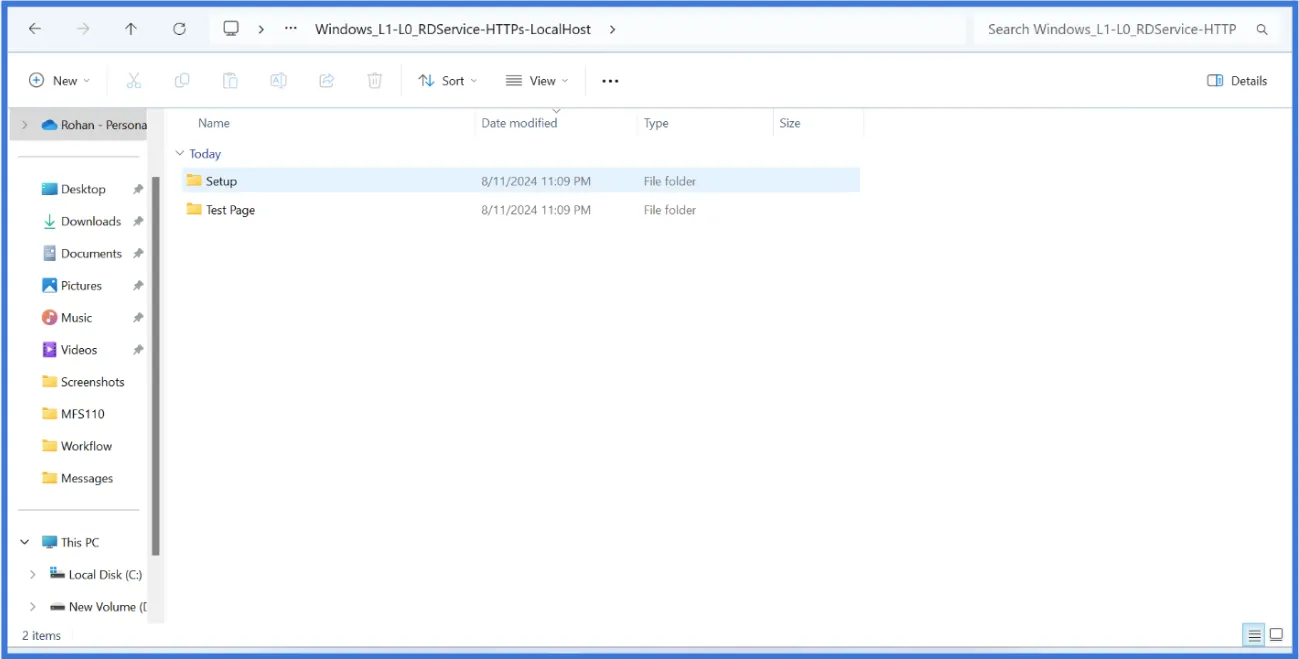This screenshot has height=659, width=1299.
Task: Click the Delete trash icon
Action: pos(375,81)
